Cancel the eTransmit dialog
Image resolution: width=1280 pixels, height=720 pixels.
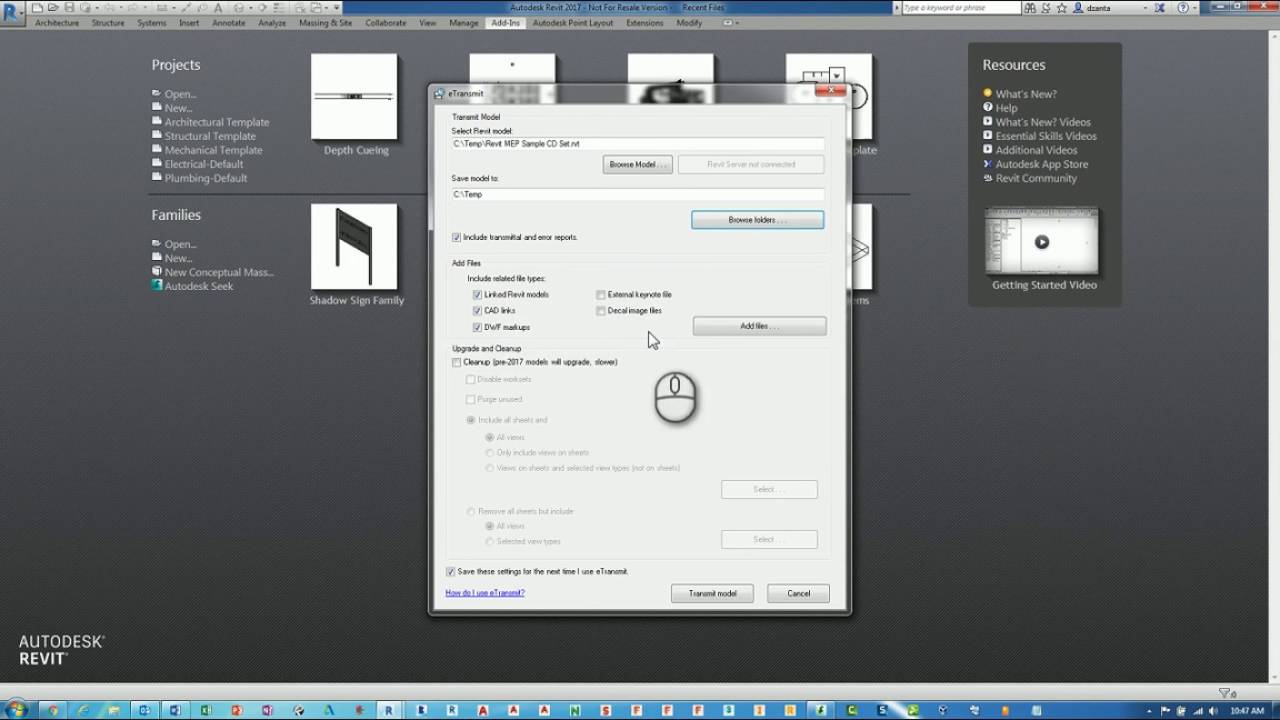tap(798, 593)
